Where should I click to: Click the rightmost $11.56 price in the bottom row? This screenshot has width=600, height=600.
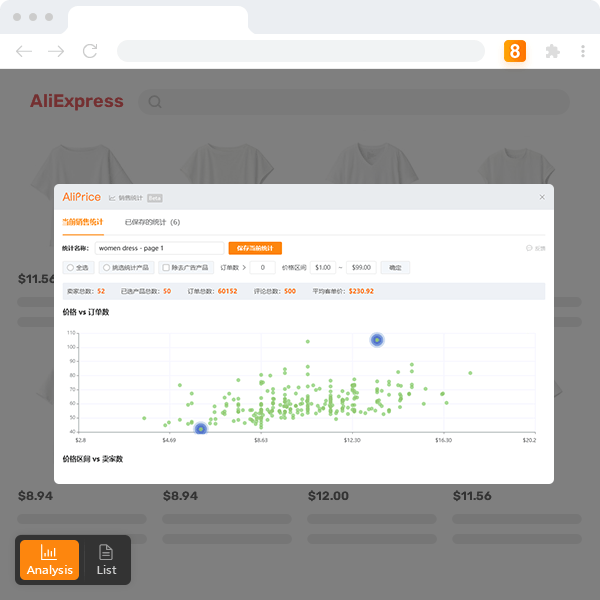point(472,496)
